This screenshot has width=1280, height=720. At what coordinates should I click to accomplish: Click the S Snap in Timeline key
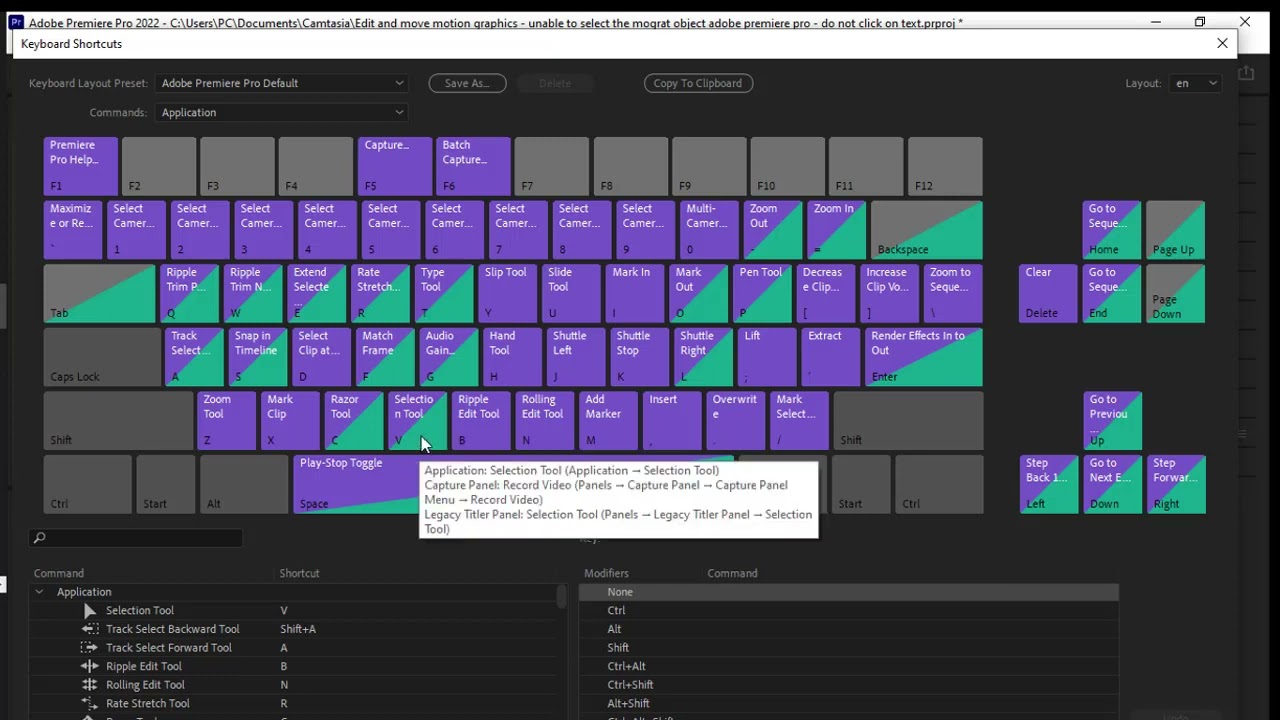258,358
